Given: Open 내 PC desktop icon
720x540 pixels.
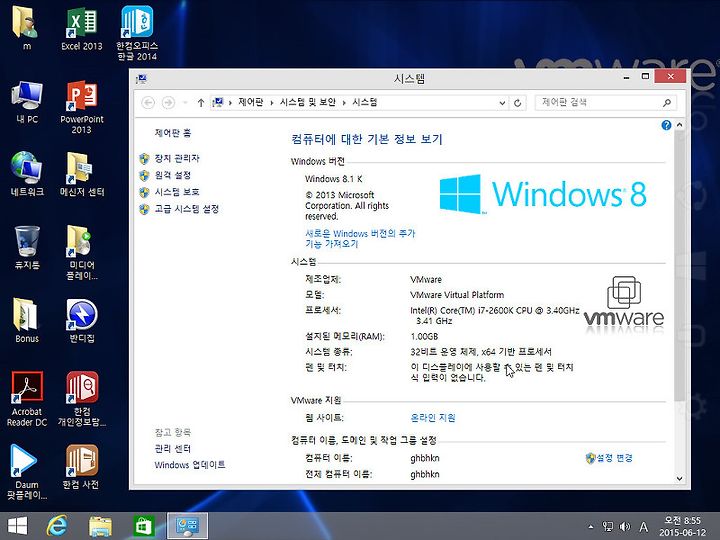Looking at the screenshot, I should click(x=27, y=102).
